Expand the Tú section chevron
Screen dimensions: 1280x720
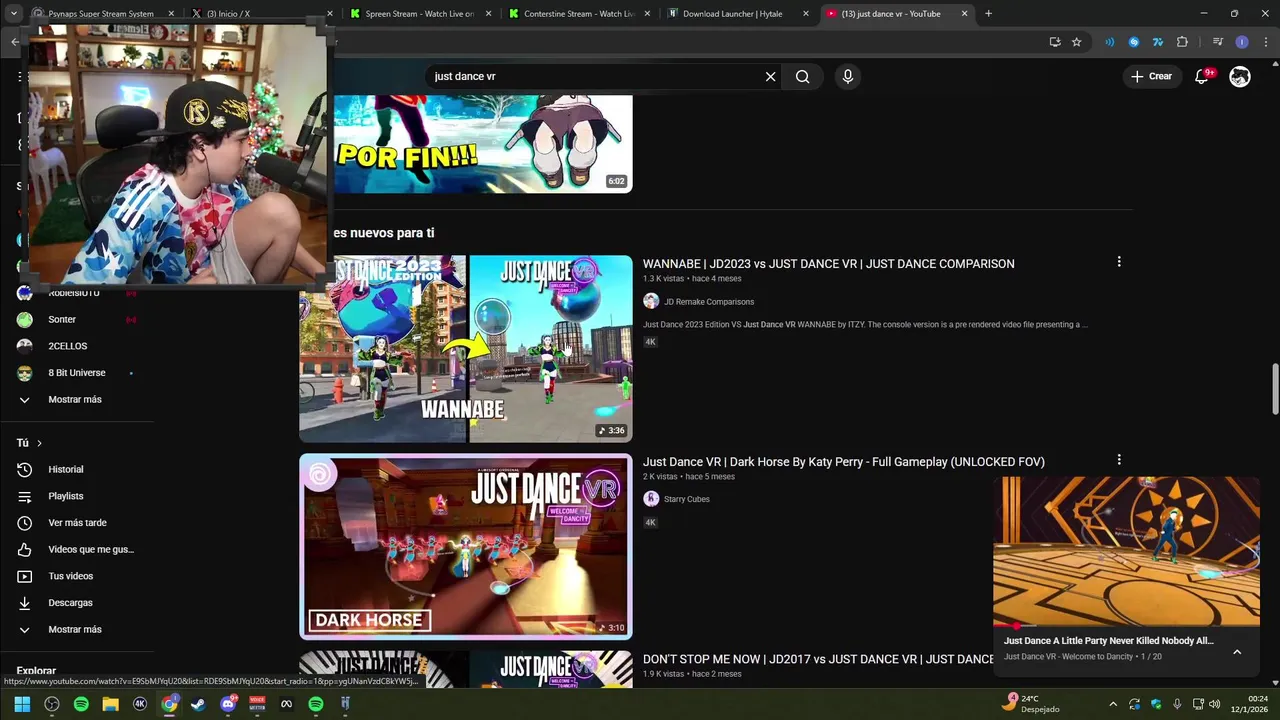tap(39, 443)
